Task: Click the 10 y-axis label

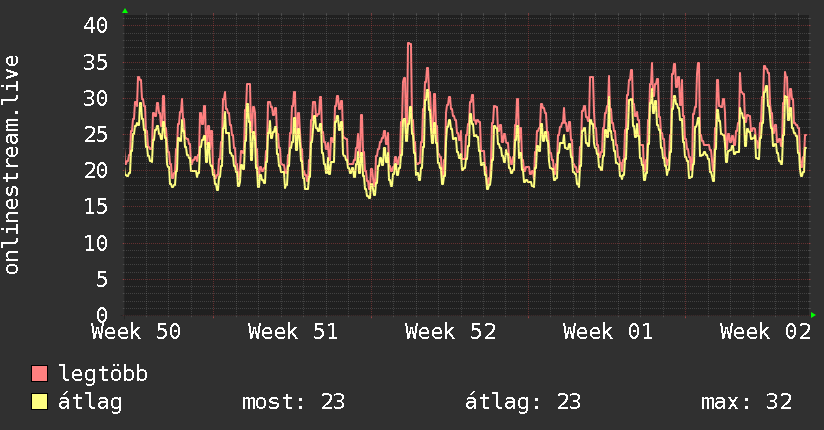Action: [96, 243]
